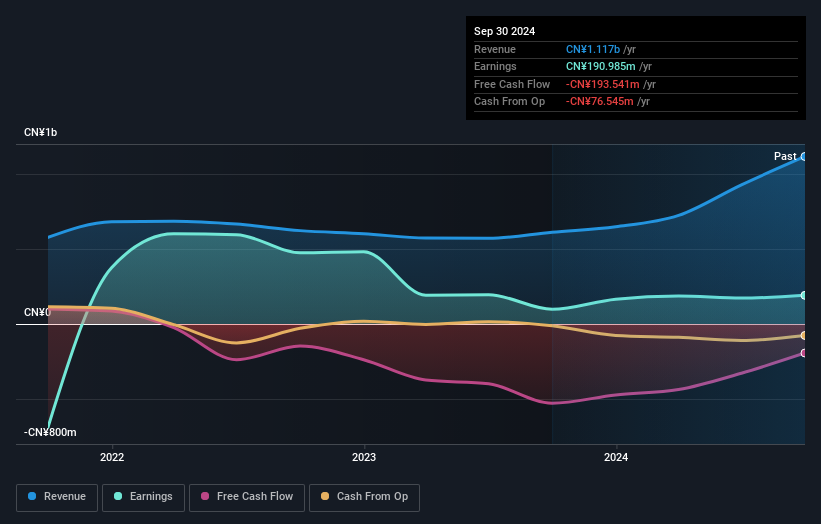Toggle the Revenue series label in legend
821x524 pixels.
[x=64, y=496]
